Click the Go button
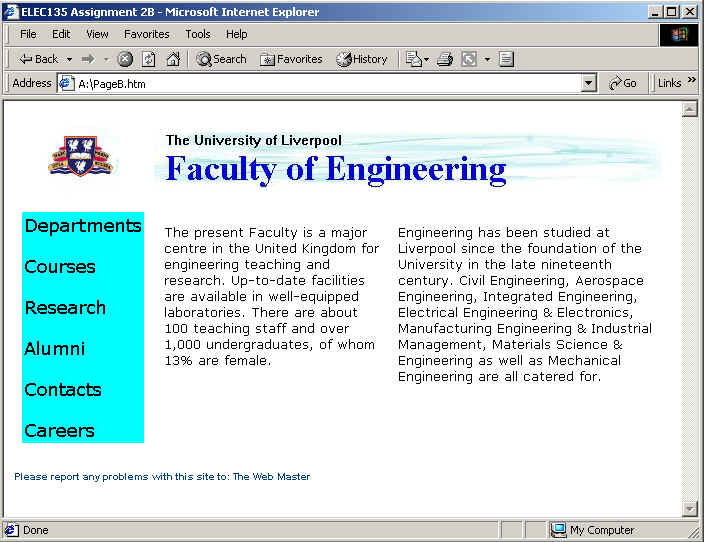Viewport: 704px width, 542px height. pyautogui.click(x=623, y=84)
